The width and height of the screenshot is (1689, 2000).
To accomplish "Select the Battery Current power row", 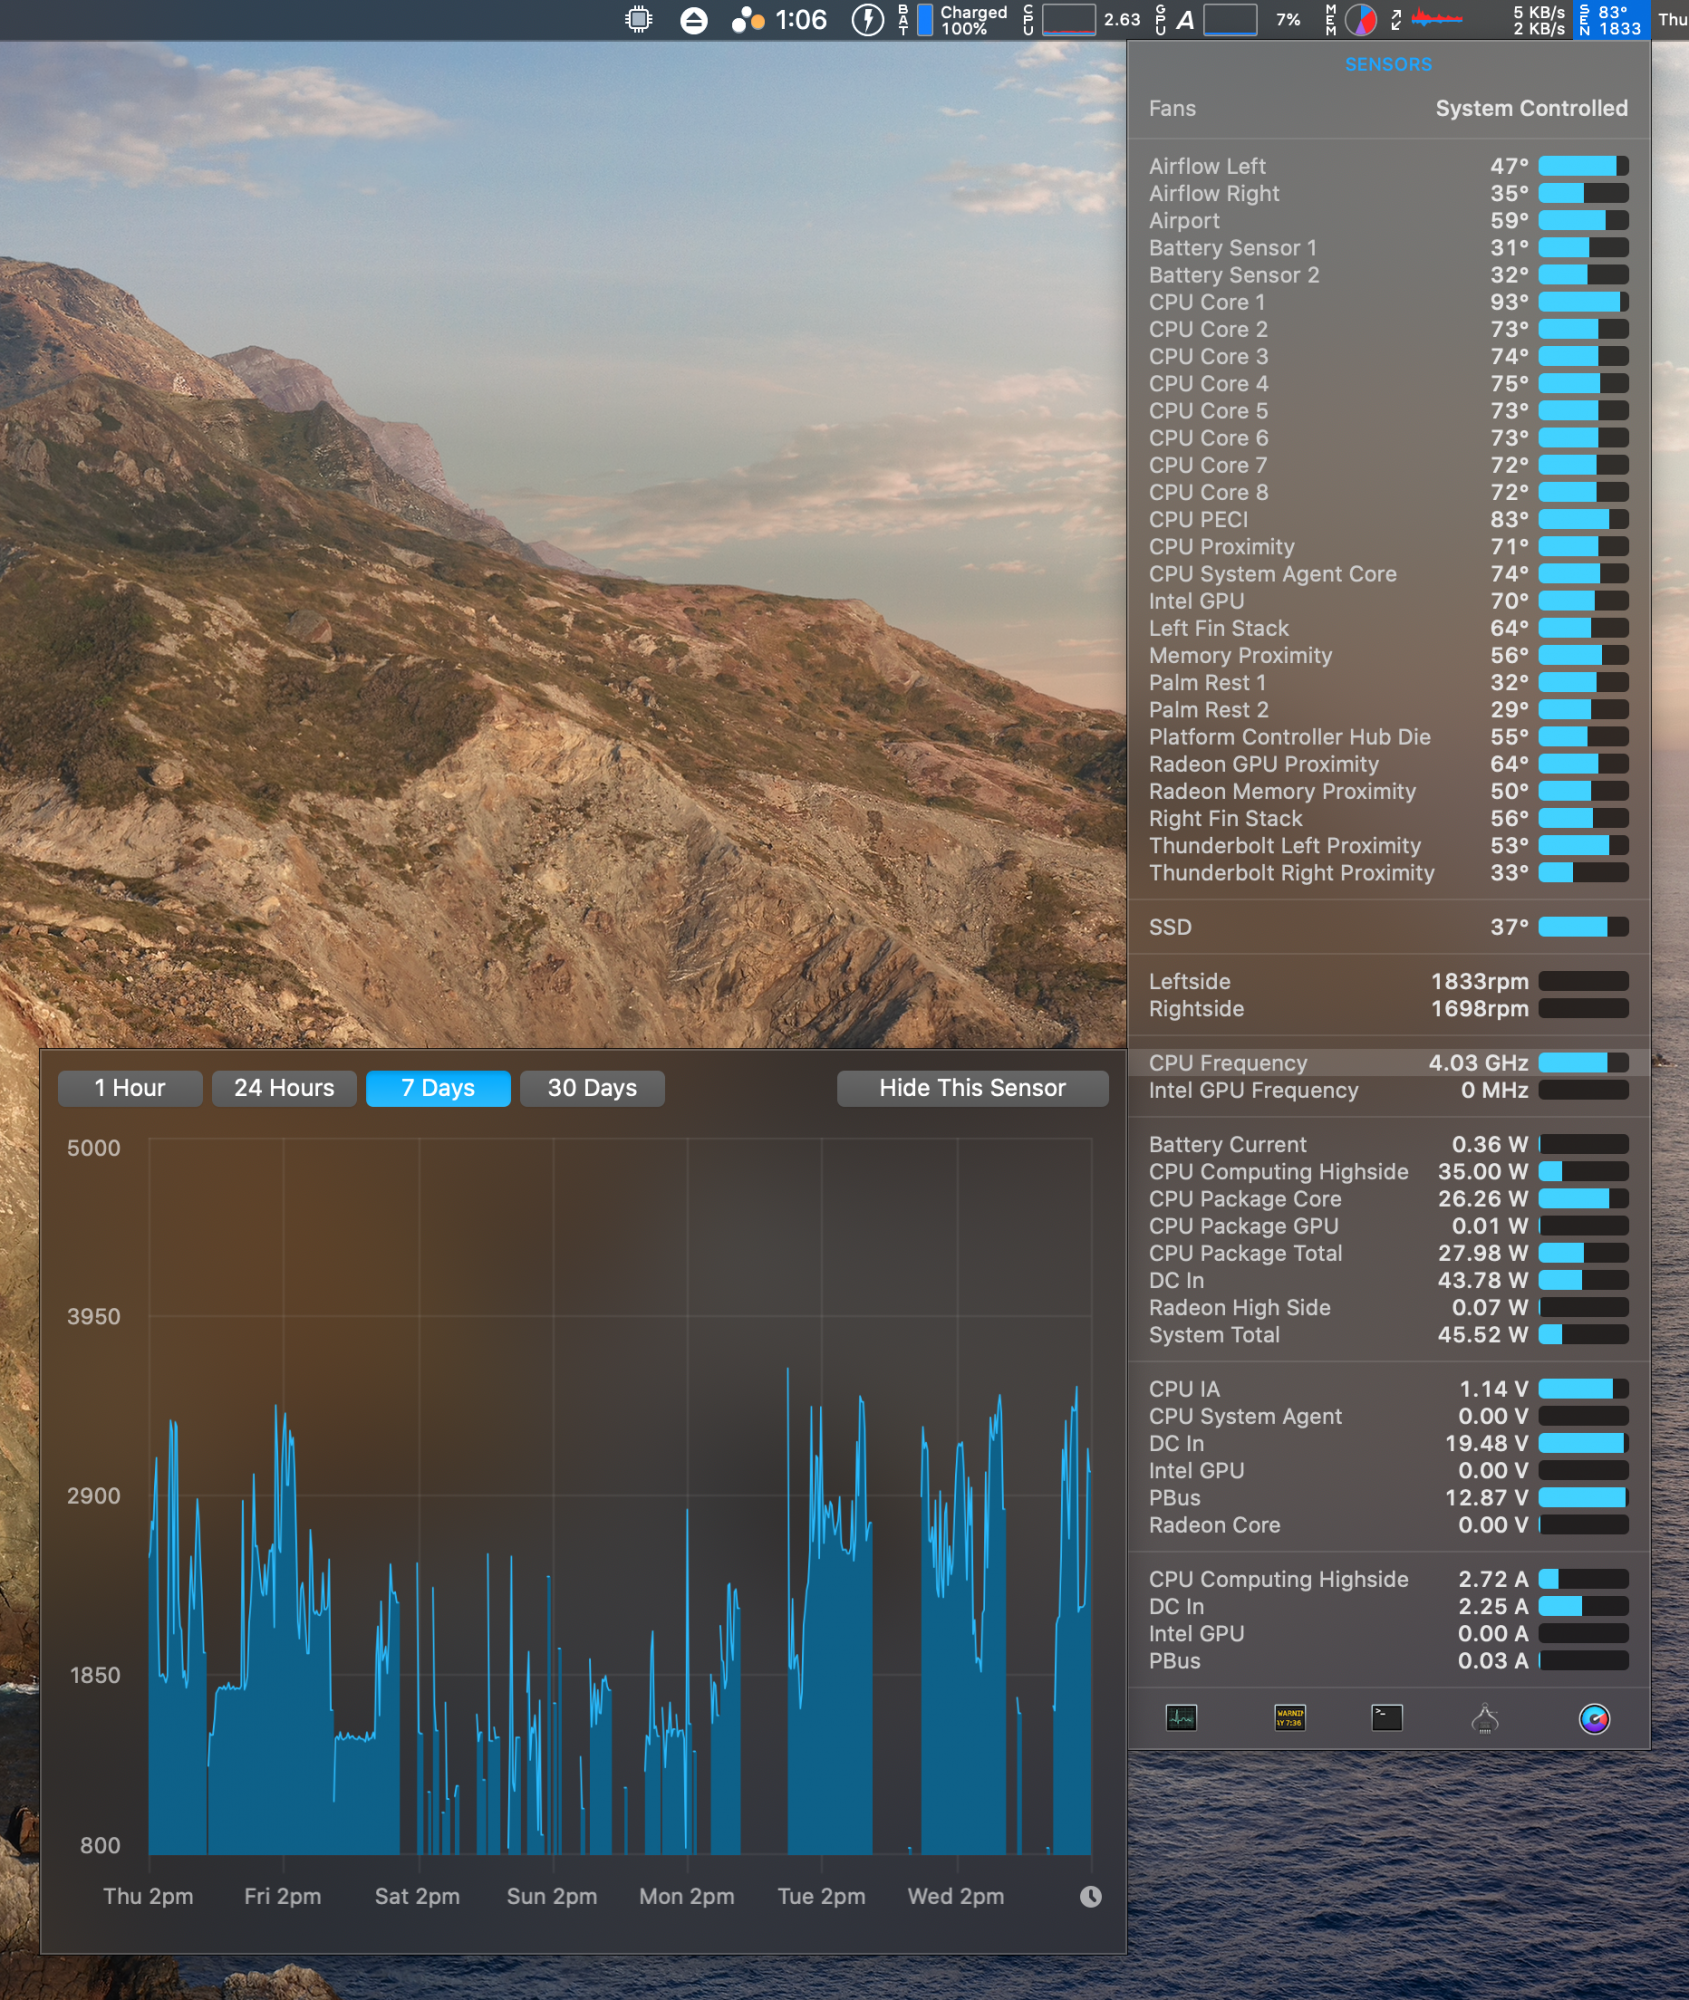I will [1388, 1144].
